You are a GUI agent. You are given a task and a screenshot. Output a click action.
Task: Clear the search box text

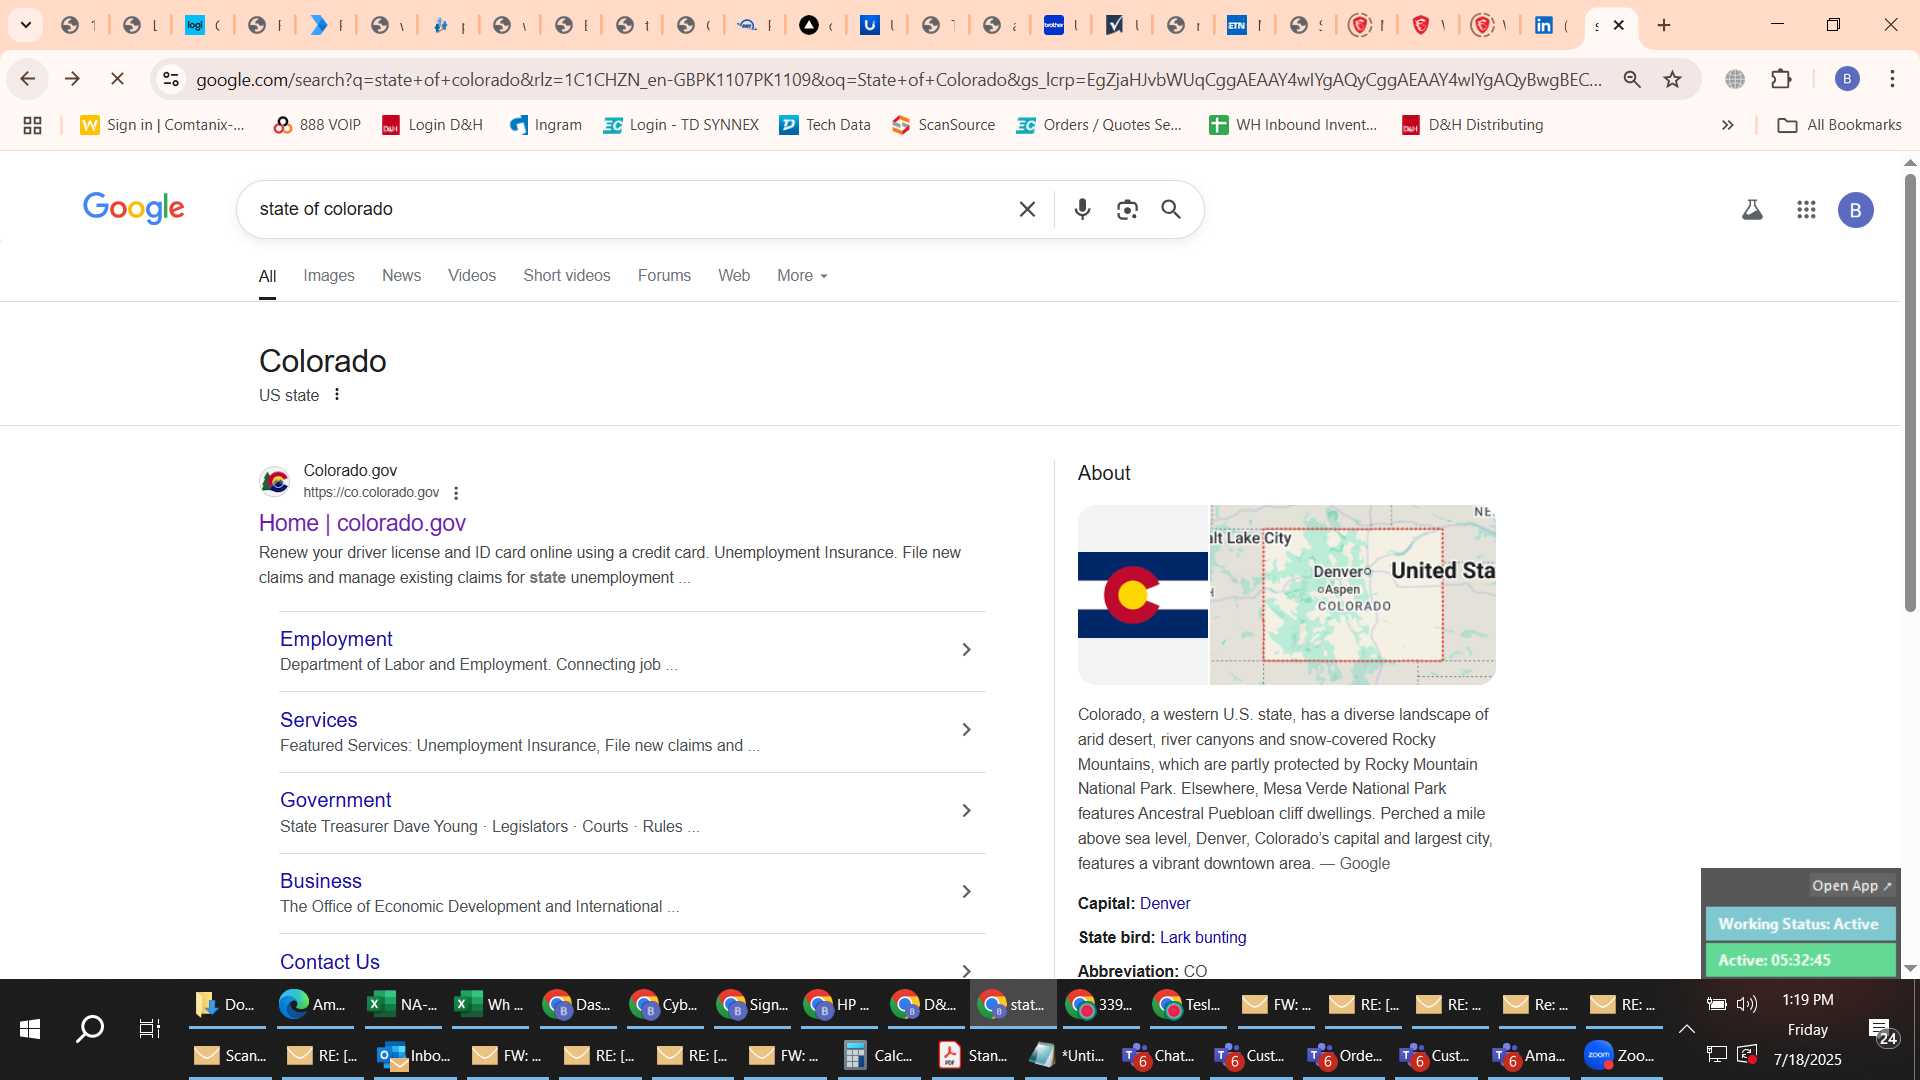[1027, 209]
